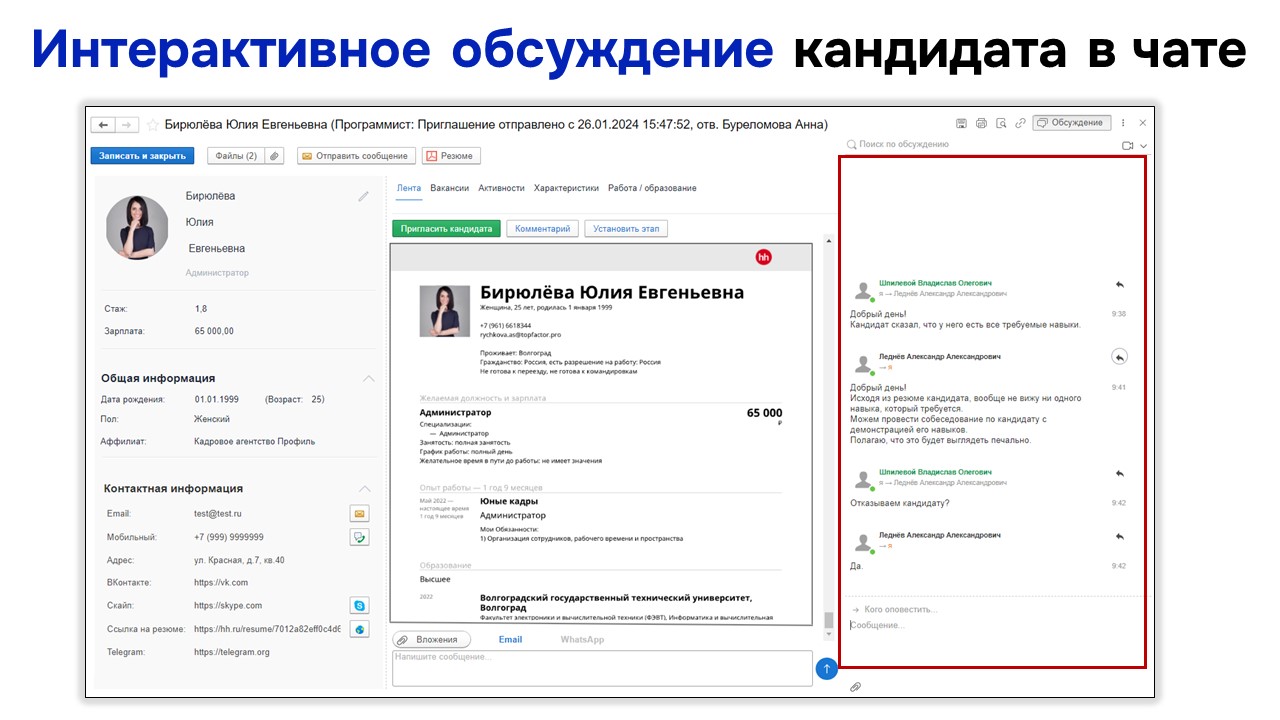Switch message channel to WhatsApp
The height and width of the screenshot is (720, 1280).
(582, 640)
